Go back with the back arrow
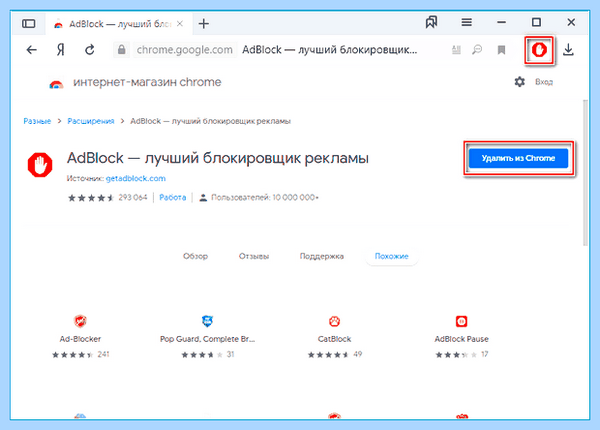 [x=32, y=50]
